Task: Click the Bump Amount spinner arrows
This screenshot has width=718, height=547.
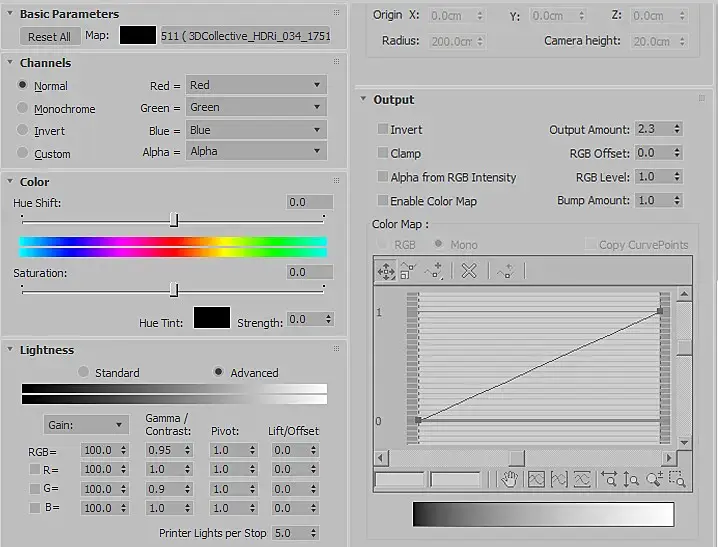Action: [677, 200]
